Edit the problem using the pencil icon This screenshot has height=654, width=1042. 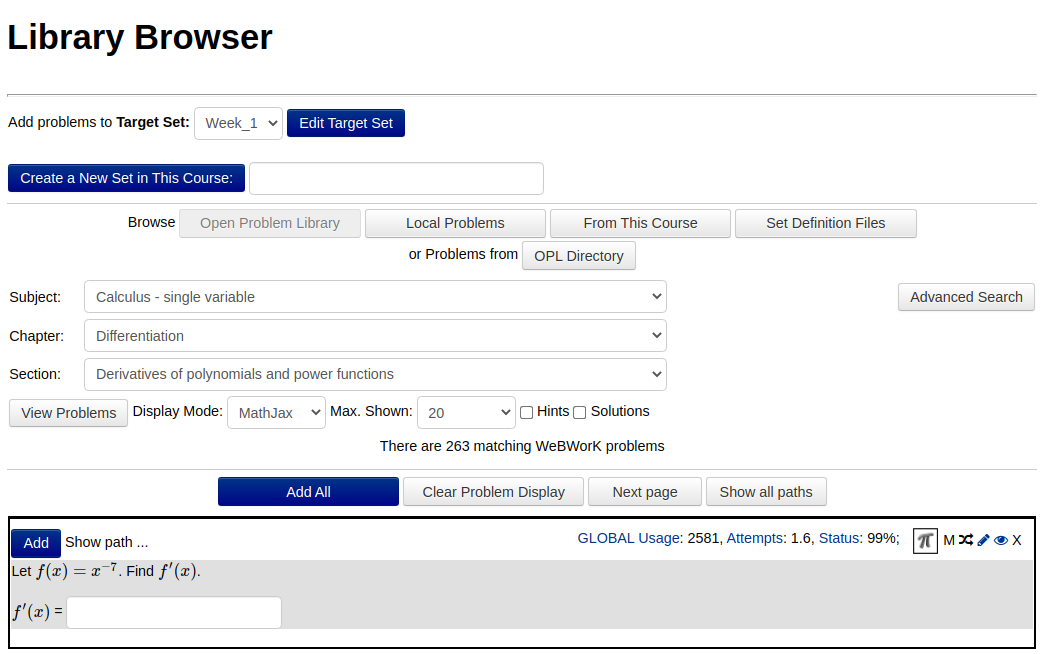click(984, 540)
